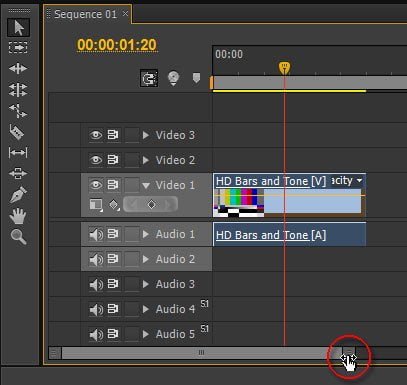
Task: Mute Audio 2 track speaker
Action: coord(96,260)
